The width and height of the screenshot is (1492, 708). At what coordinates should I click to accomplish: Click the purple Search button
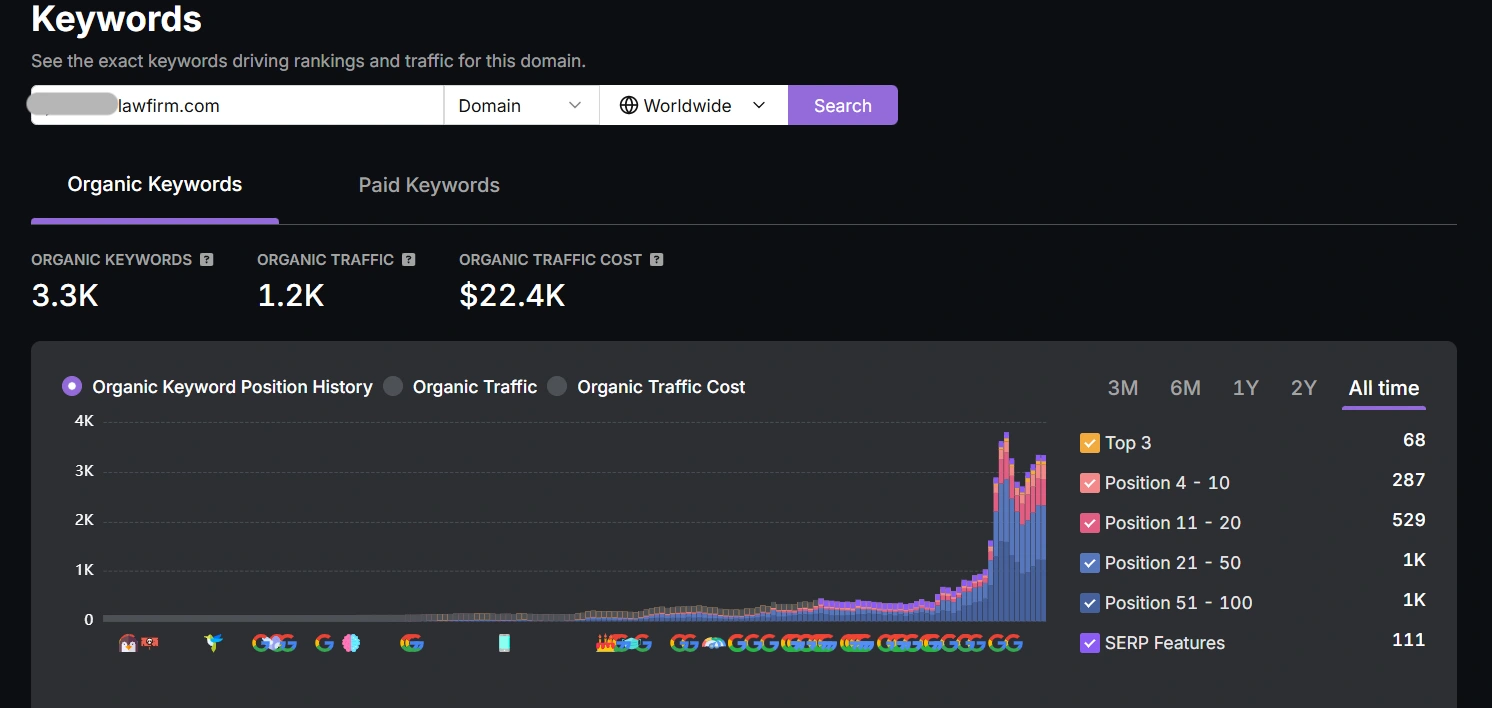pyautogui.click(x=843, y=105)
